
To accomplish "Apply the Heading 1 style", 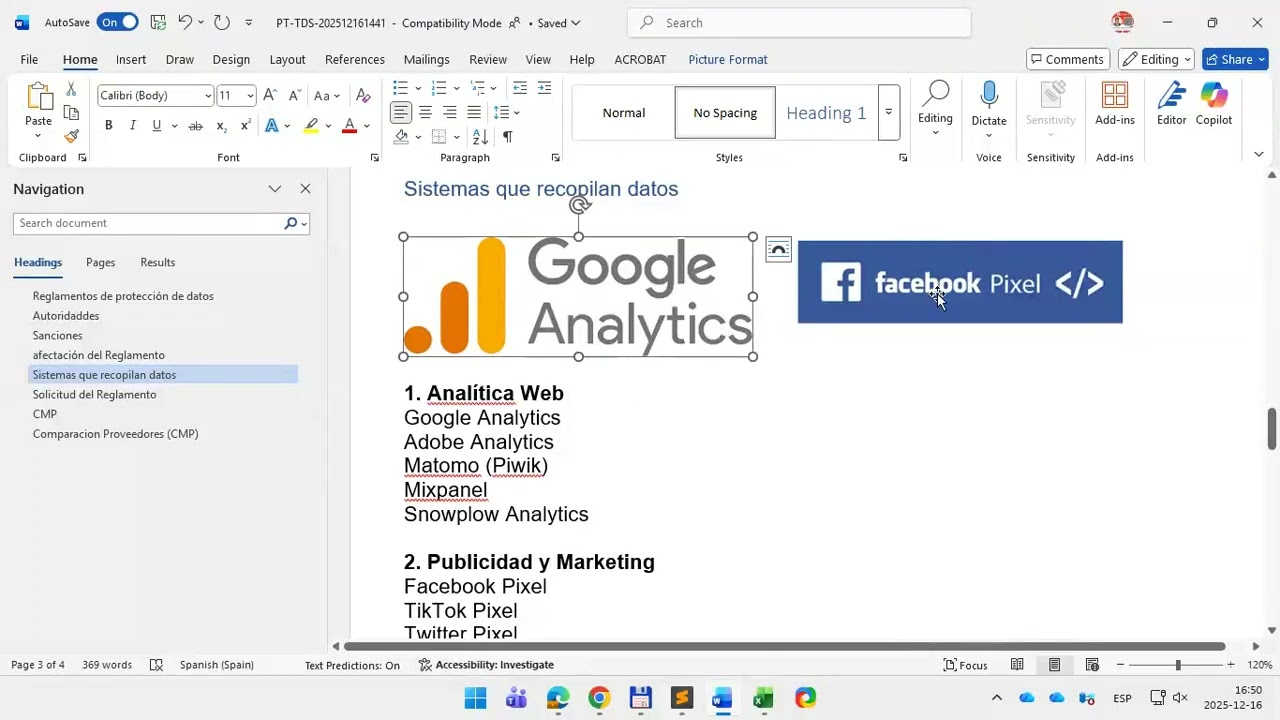I will click(826, 113).
